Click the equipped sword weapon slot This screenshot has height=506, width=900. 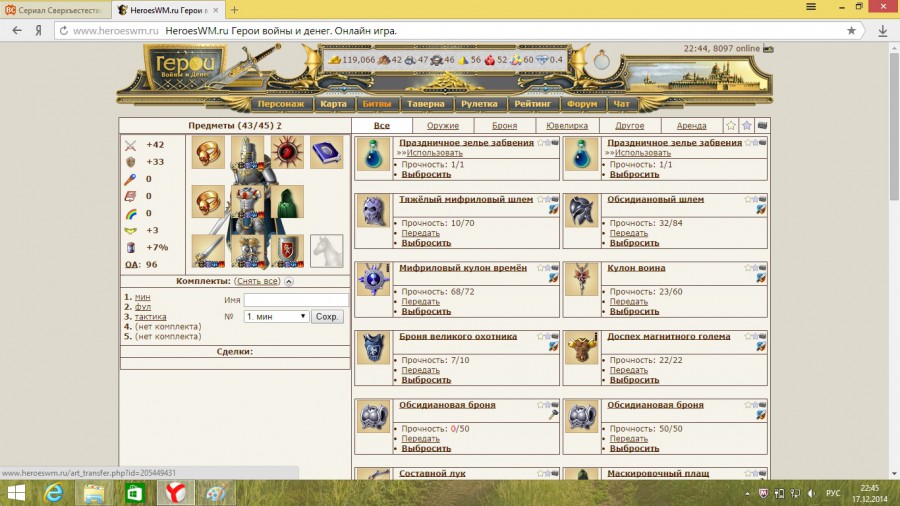[x=208, y=251]
